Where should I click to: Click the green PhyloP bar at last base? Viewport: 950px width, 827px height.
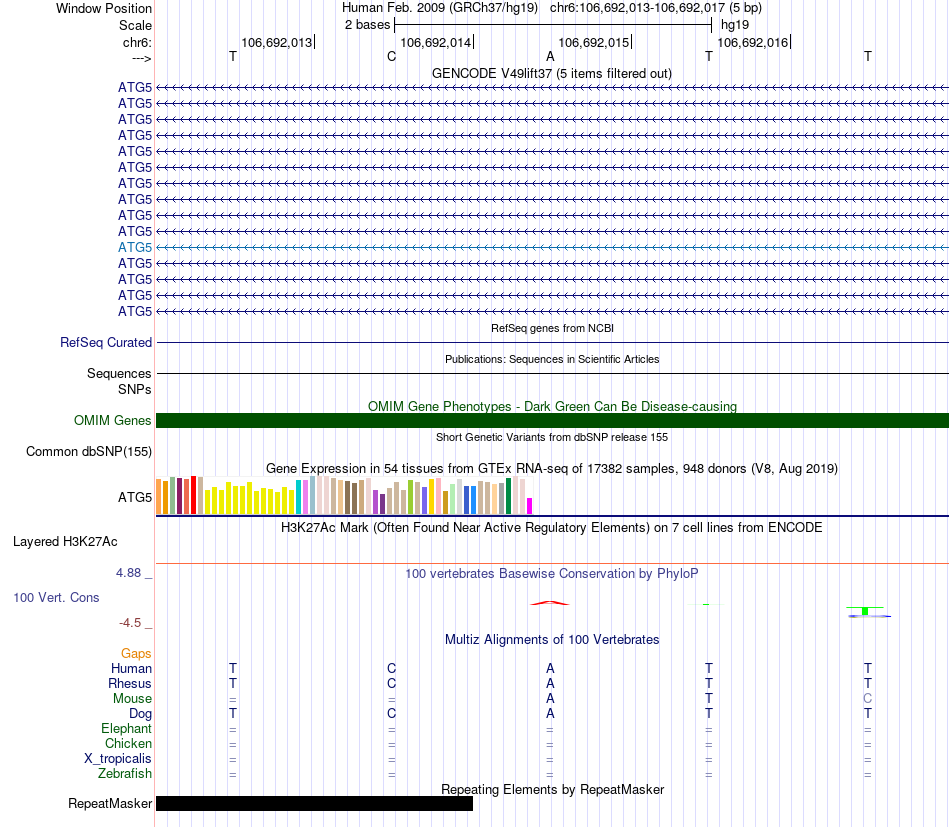click(x=865, y=611)
